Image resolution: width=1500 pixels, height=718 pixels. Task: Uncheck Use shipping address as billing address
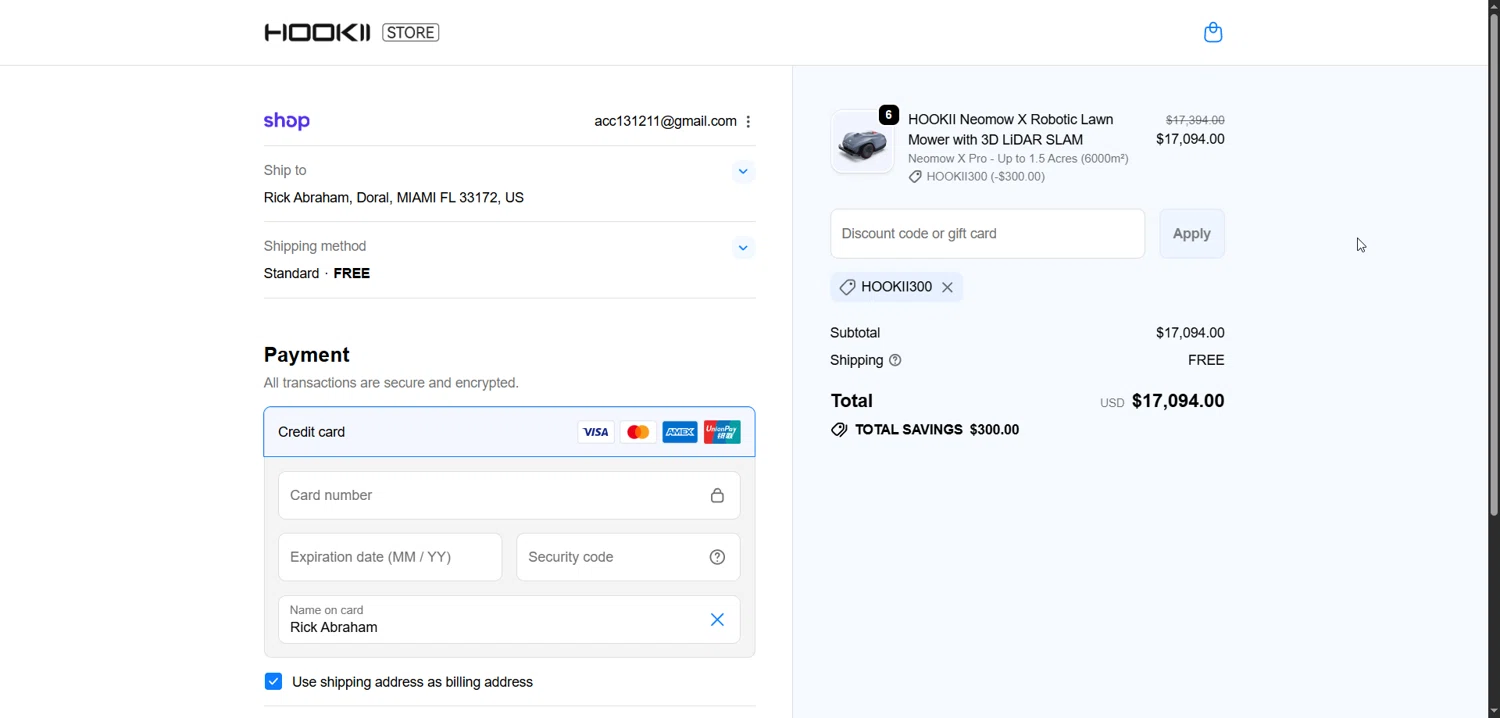tap(273, 682)
